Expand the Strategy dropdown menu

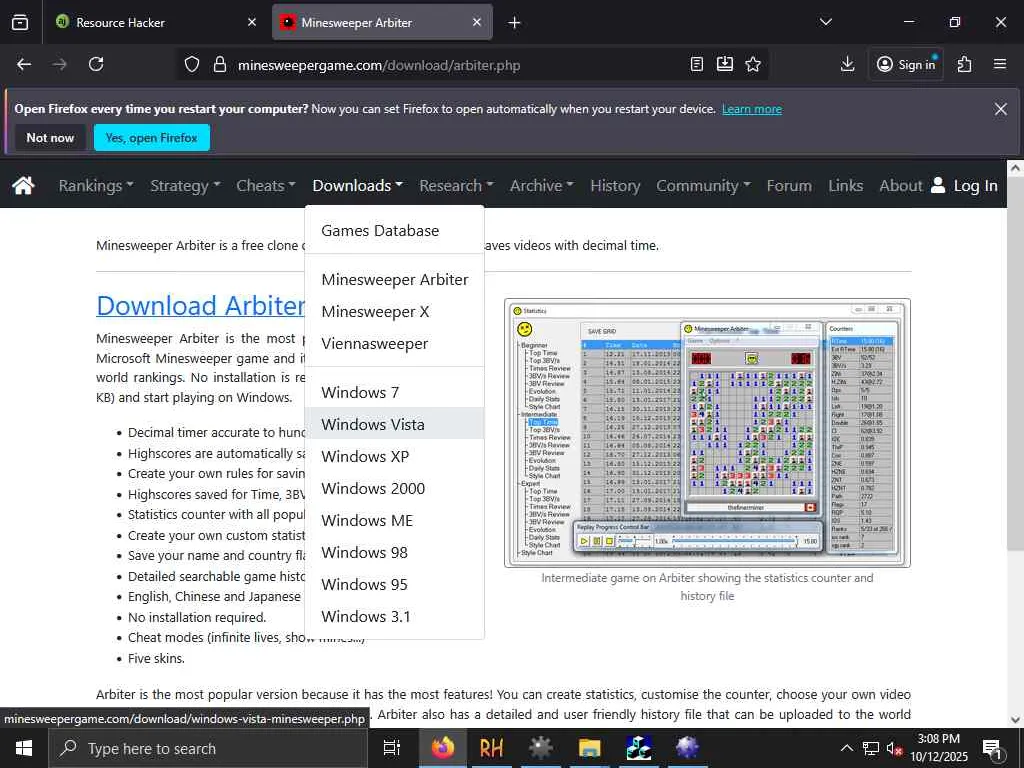[185, 185]
